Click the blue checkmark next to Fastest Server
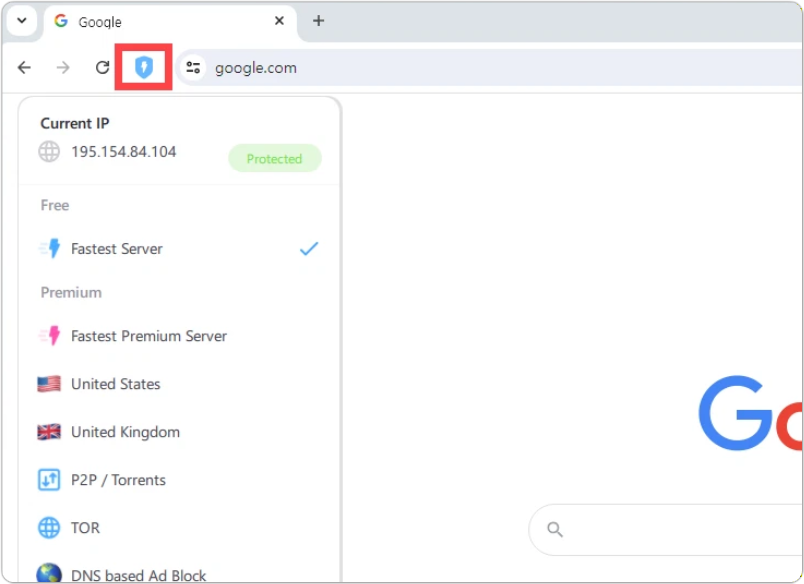Screen dimensions: 804x584 pos(309,249)
